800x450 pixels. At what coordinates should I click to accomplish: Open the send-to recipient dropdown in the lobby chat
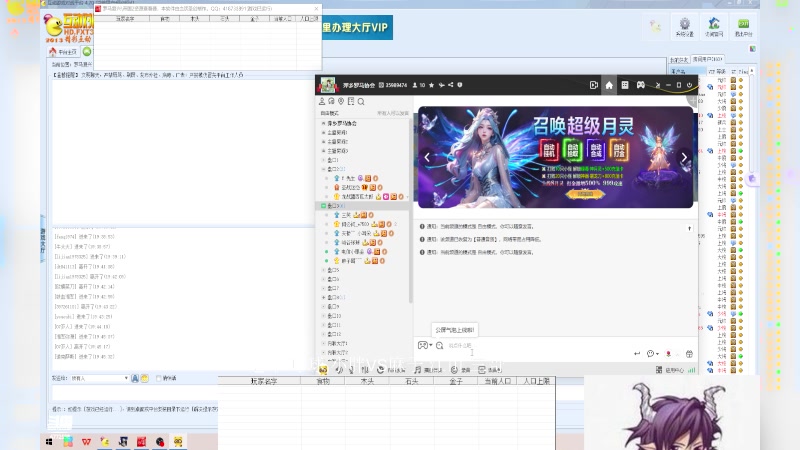coord(99,378)
